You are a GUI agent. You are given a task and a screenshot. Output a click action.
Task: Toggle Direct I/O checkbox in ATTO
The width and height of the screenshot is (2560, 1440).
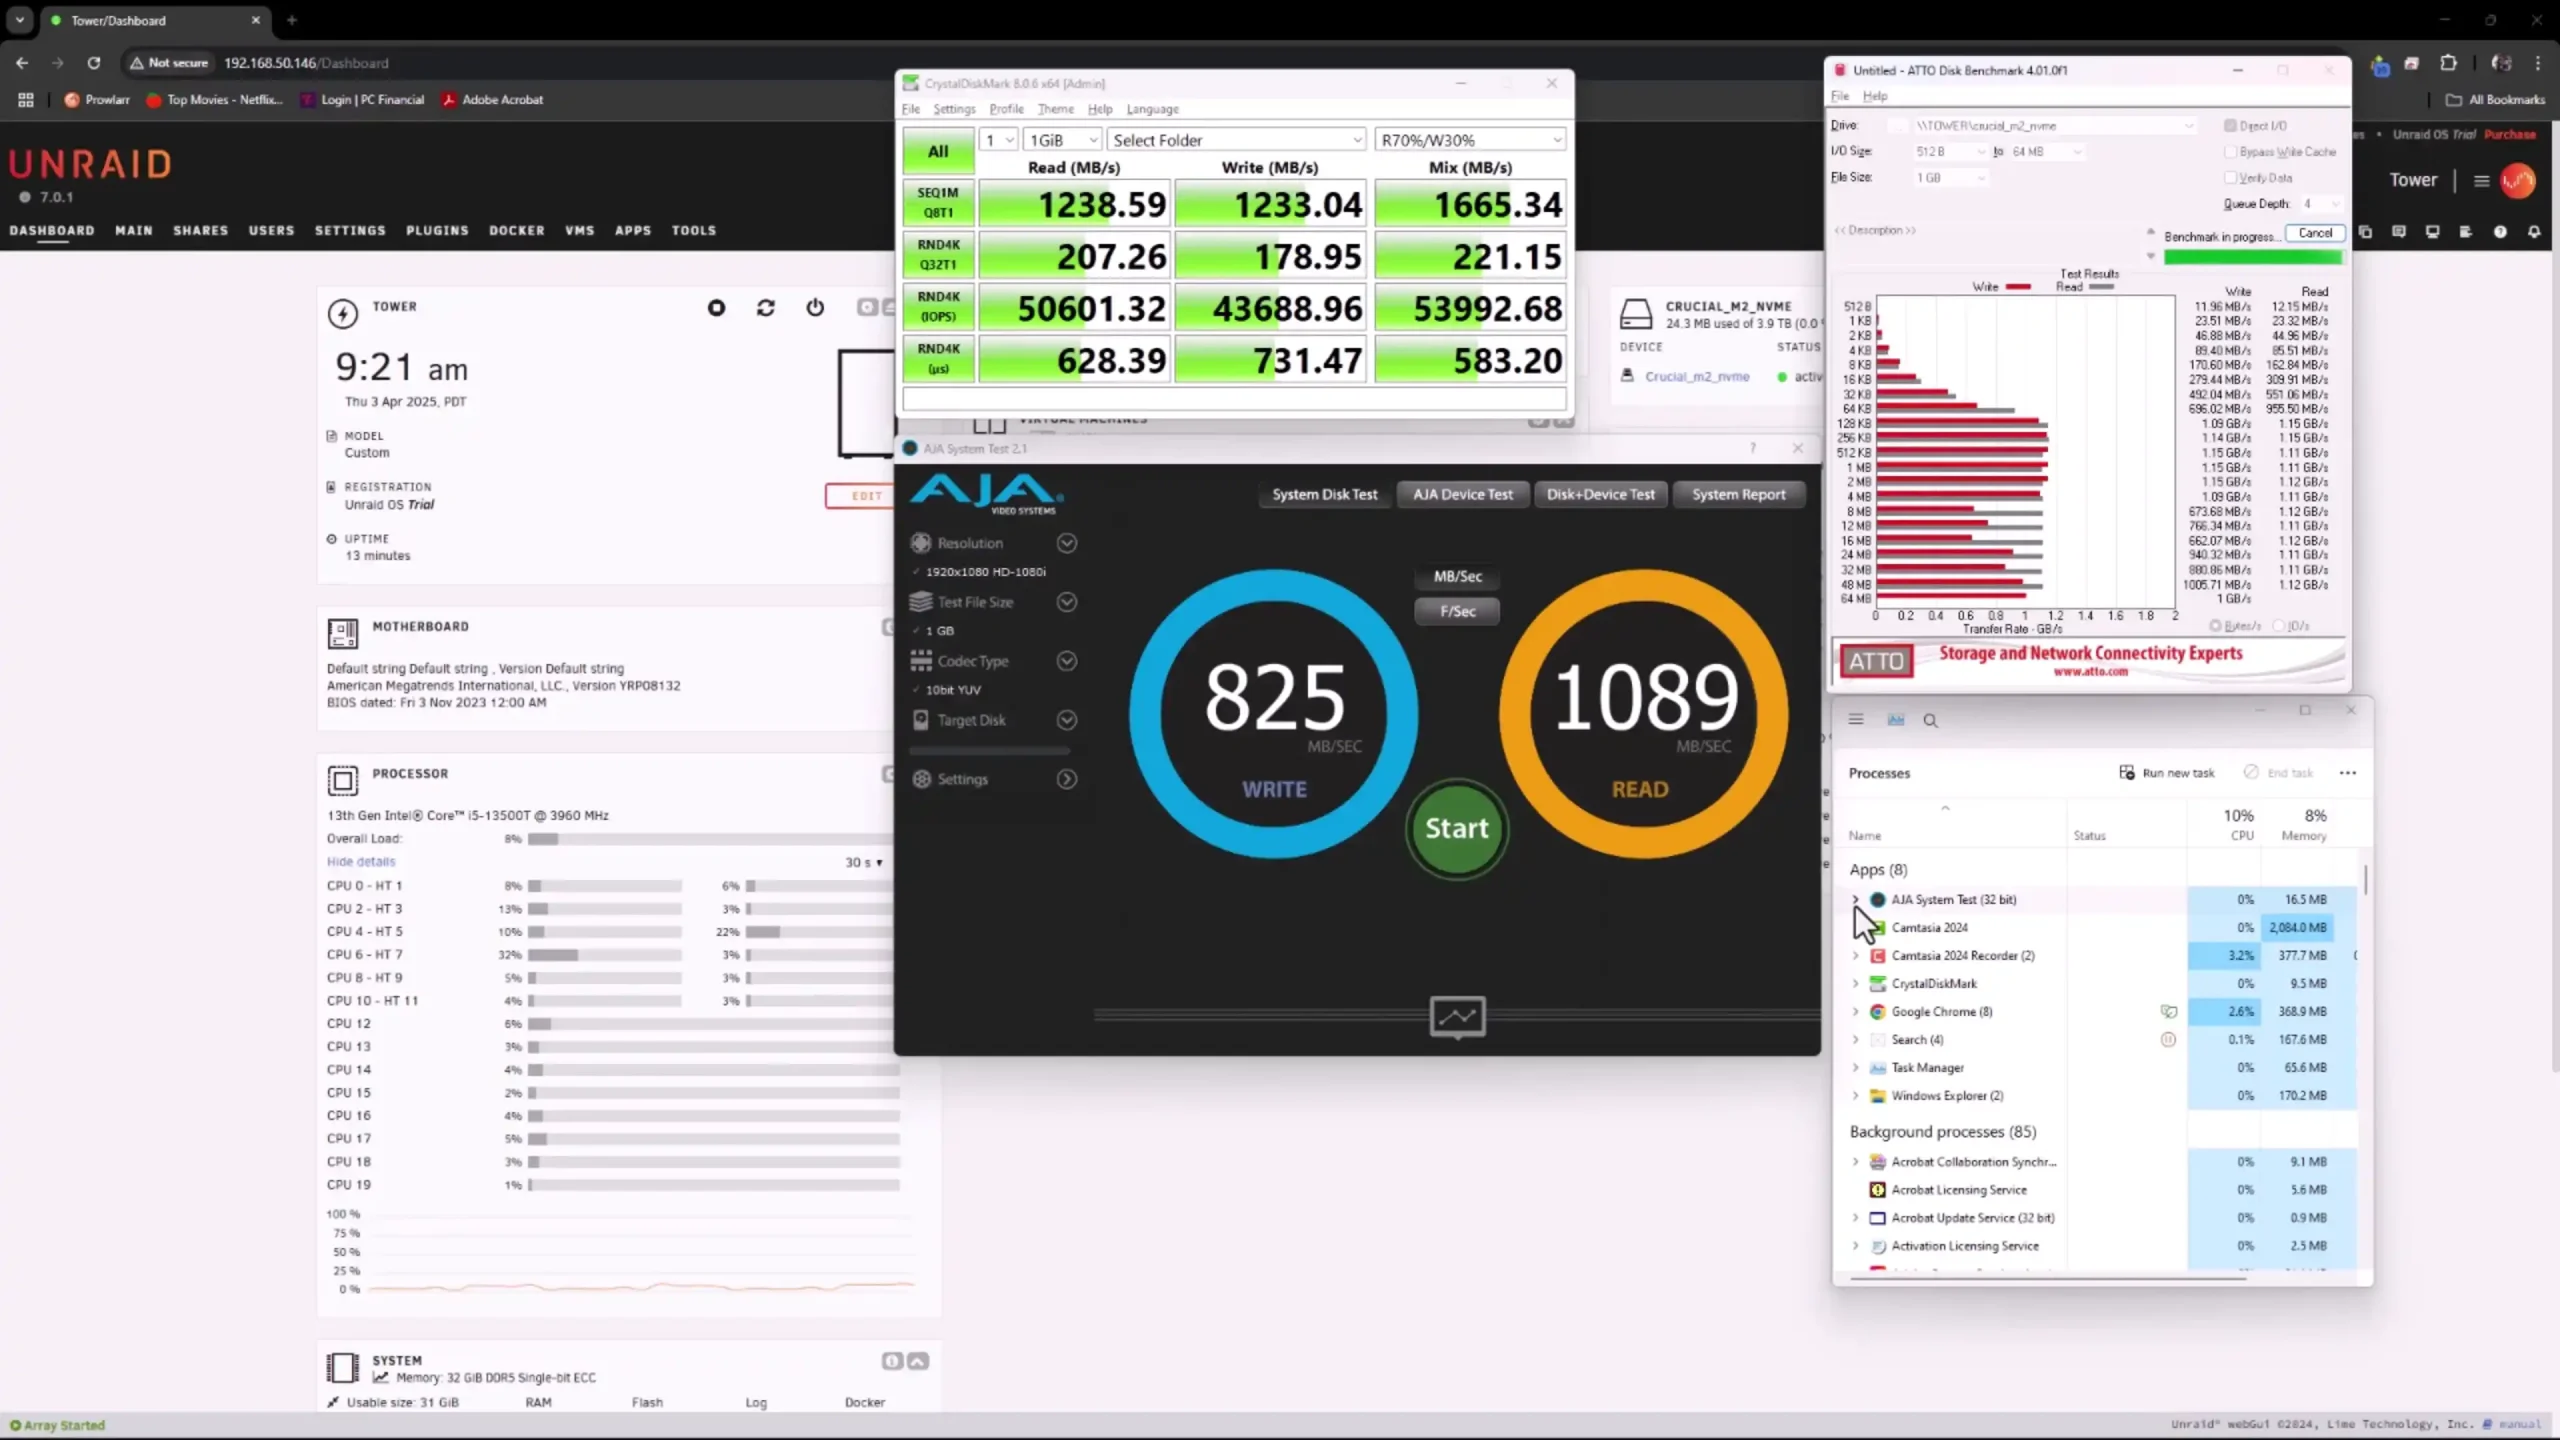point(2230,126)
